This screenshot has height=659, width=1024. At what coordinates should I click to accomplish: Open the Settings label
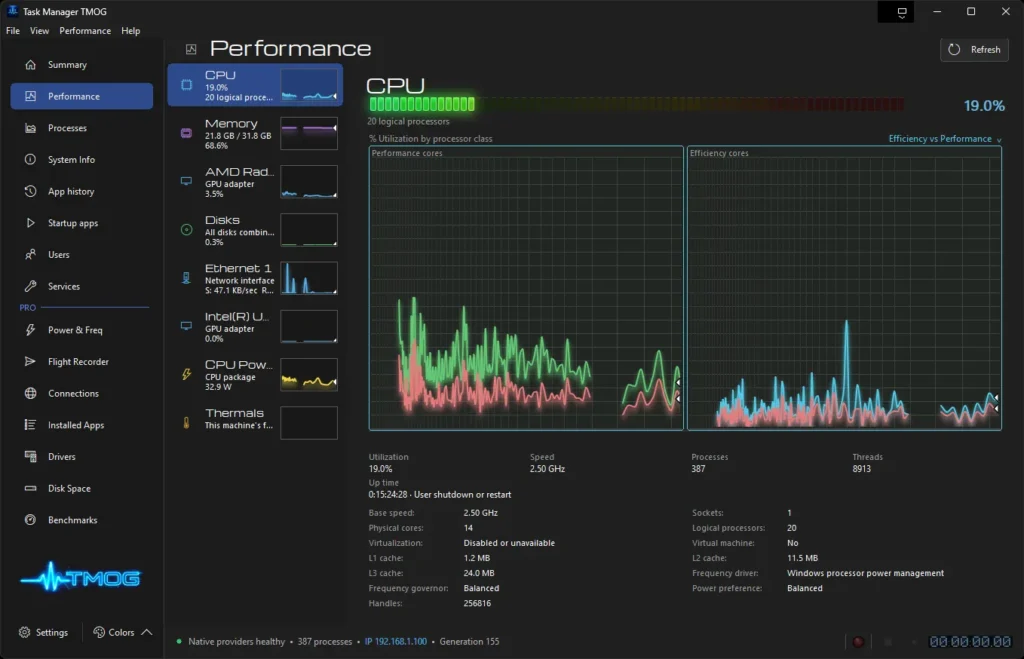[52, 632]
